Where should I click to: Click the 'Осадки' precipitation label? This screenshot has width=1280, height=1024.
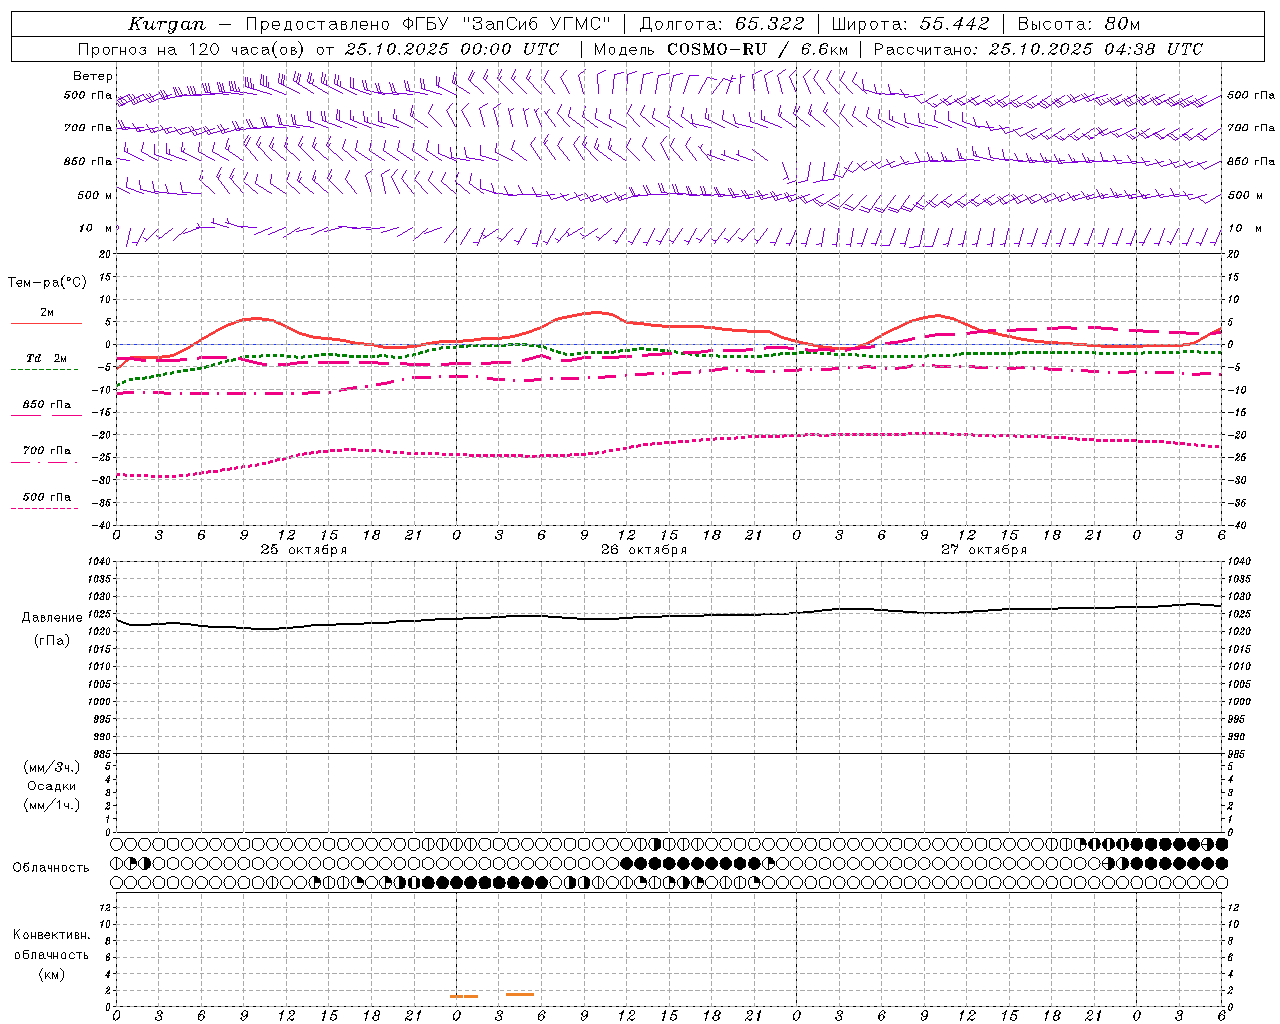click(52, 786)
